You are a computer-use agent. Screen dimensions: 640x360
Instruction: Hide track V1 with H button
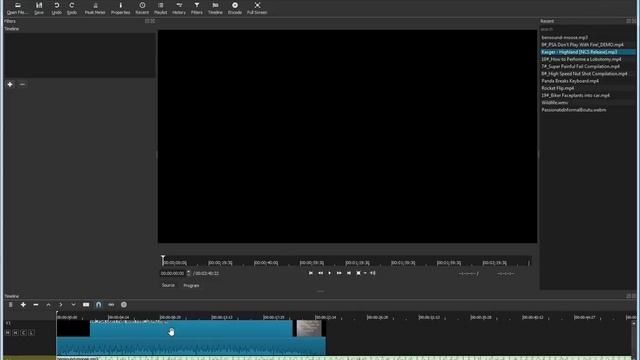point(16,333)
